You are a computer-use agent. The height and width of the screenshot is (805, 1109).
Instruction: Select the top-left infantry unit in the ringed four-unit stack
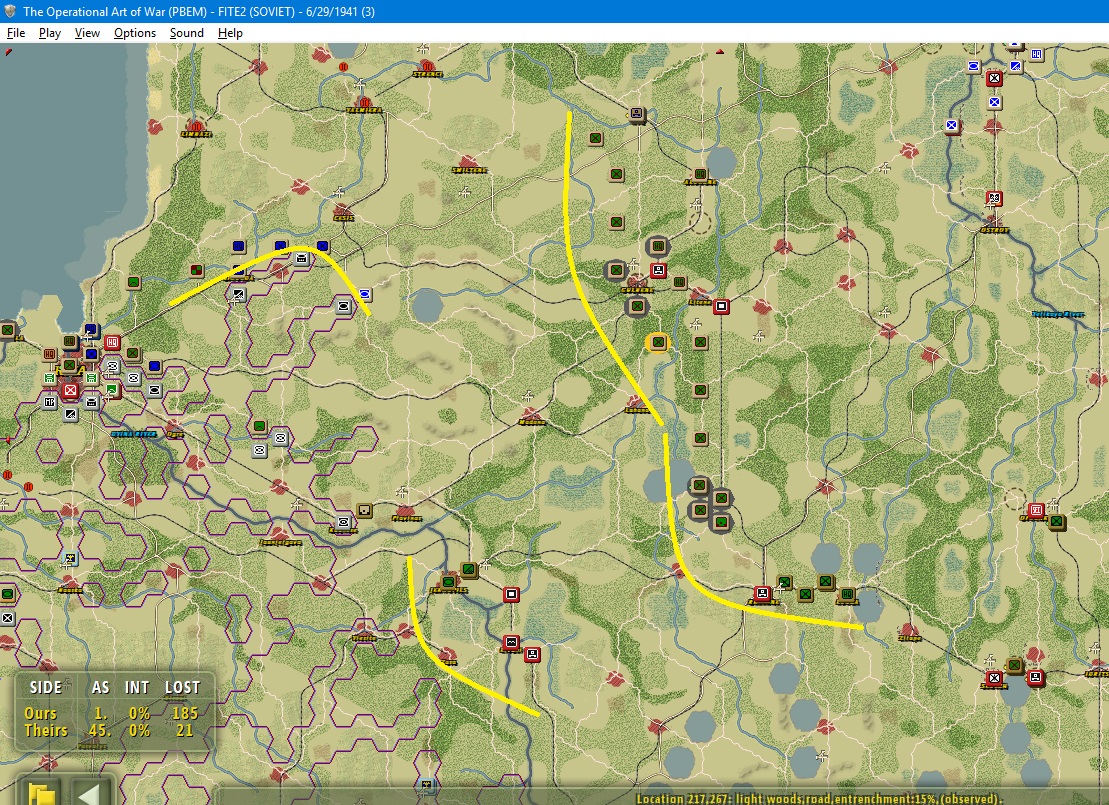699,485
